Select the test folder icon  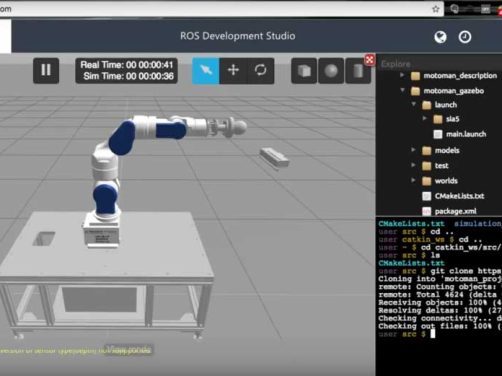[x=426, y=166]
